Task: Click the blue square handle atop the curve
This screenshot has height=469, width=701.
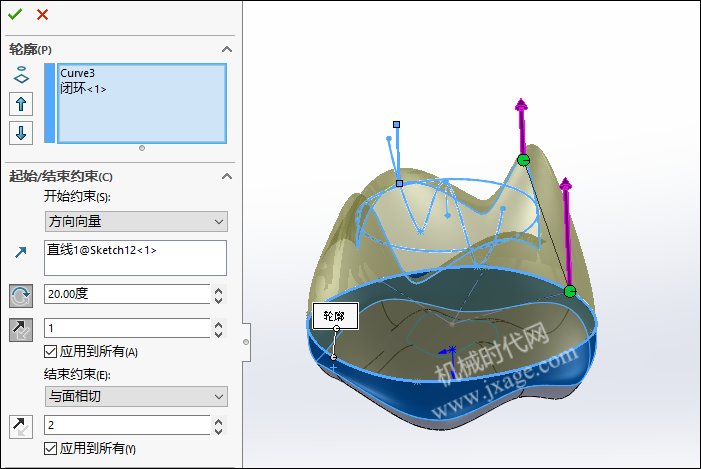Action: 397,124
